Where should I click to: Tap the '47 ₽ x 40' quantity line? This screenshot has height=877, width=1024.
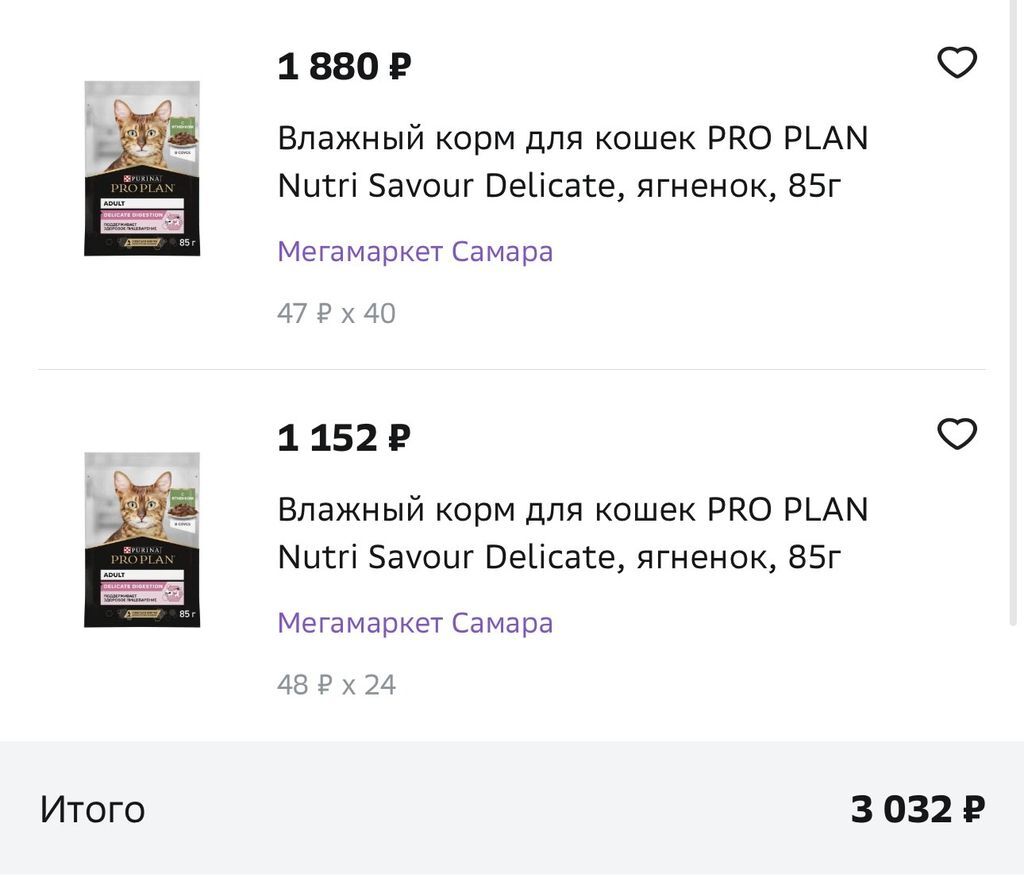(x=336, y=314)
